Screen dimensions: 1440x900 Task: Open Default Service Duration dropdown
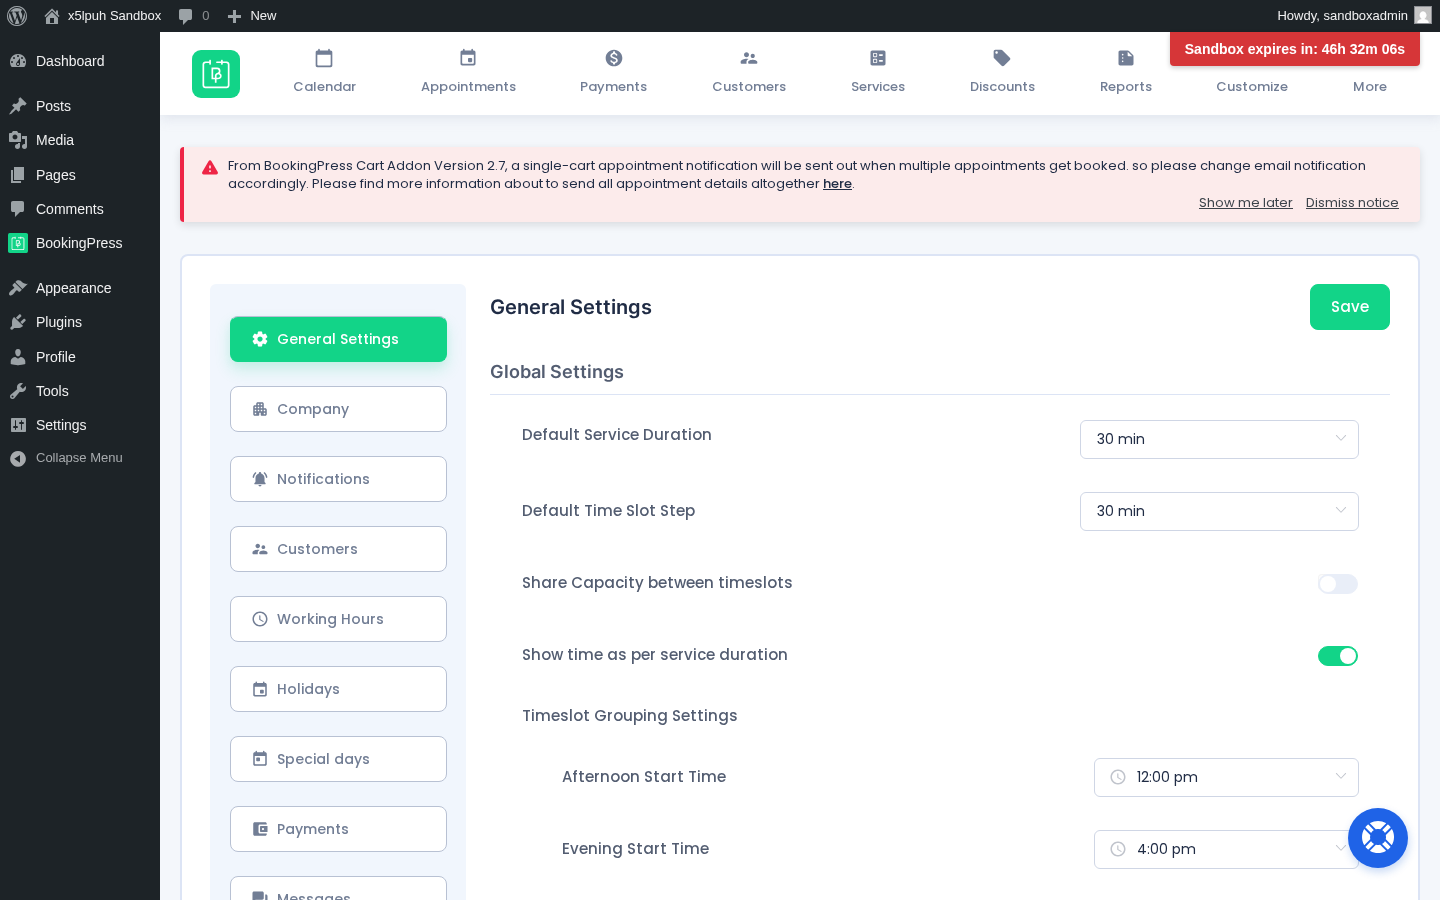[1219, 439]
